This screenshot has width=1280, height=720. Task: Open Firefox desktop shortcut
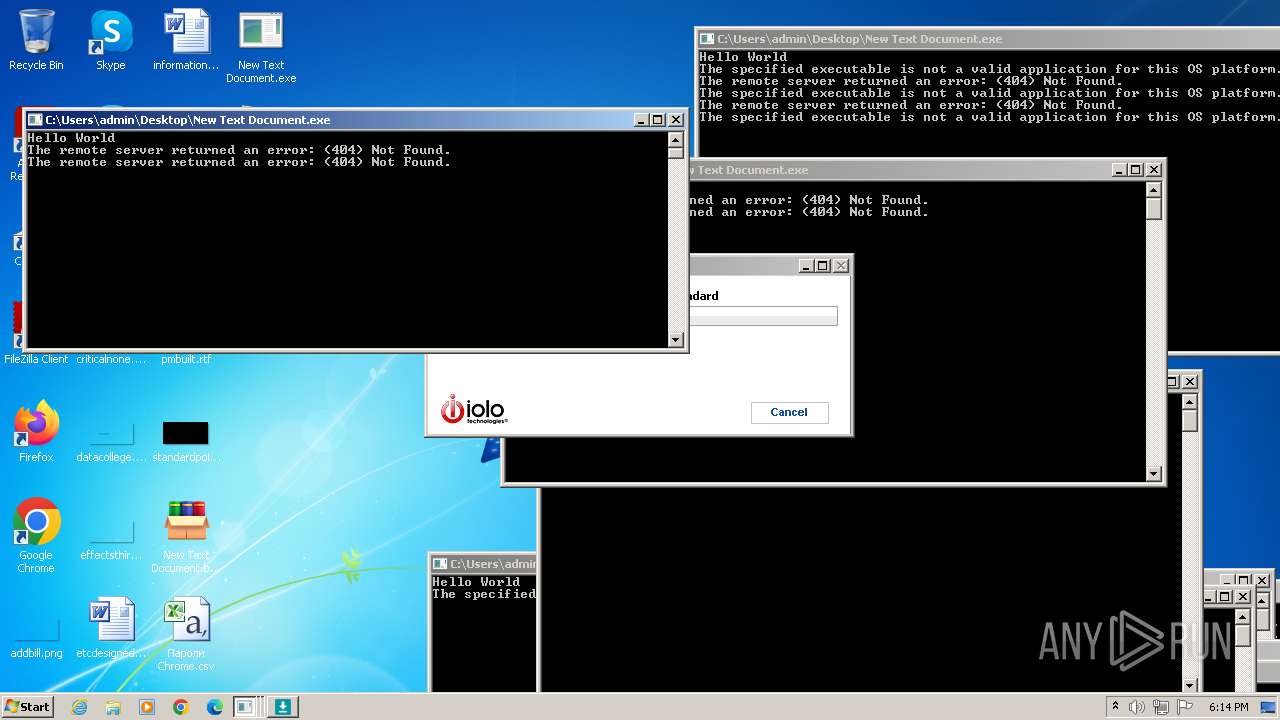point(36,431)
